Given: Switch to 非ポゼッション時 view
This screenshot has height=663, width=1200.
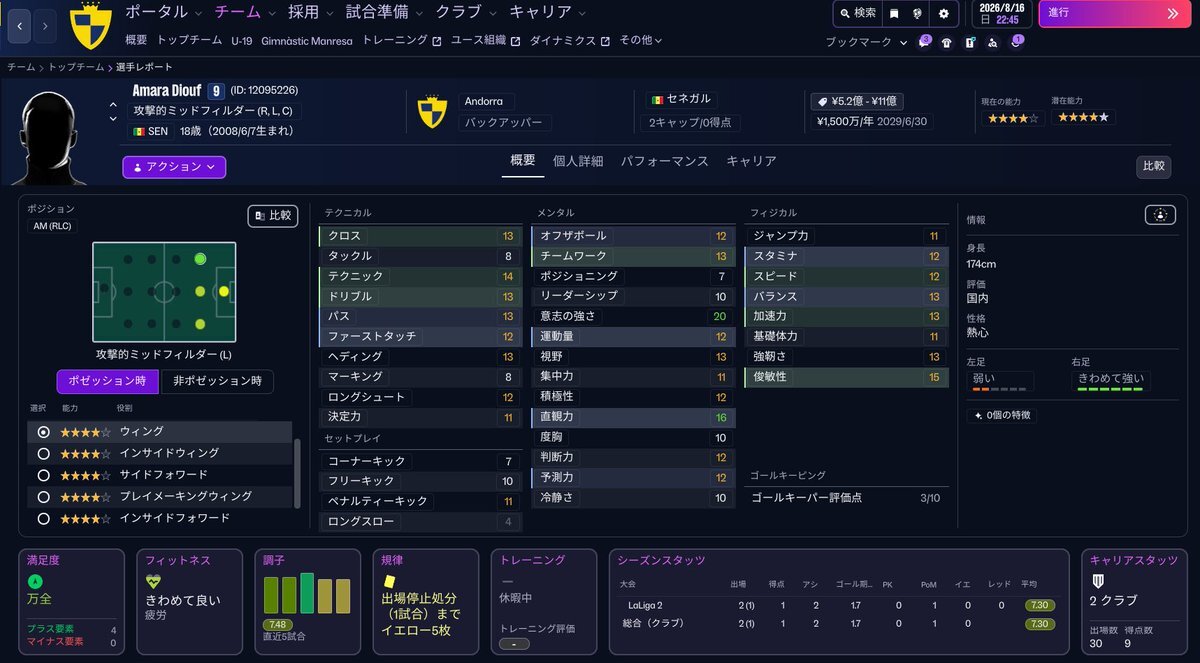Looking at the screenshot, I should [x=217, y=381].
